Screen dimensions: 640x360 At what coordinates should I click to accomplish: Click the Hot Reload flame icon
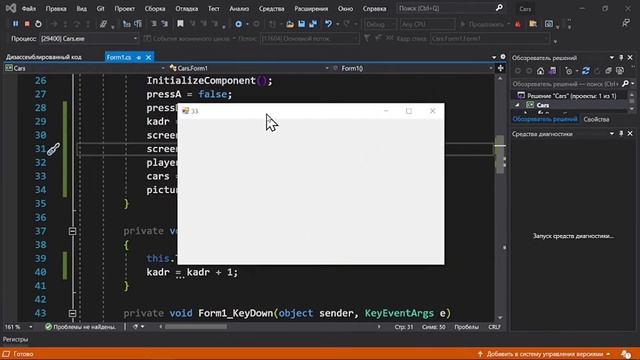518,24
